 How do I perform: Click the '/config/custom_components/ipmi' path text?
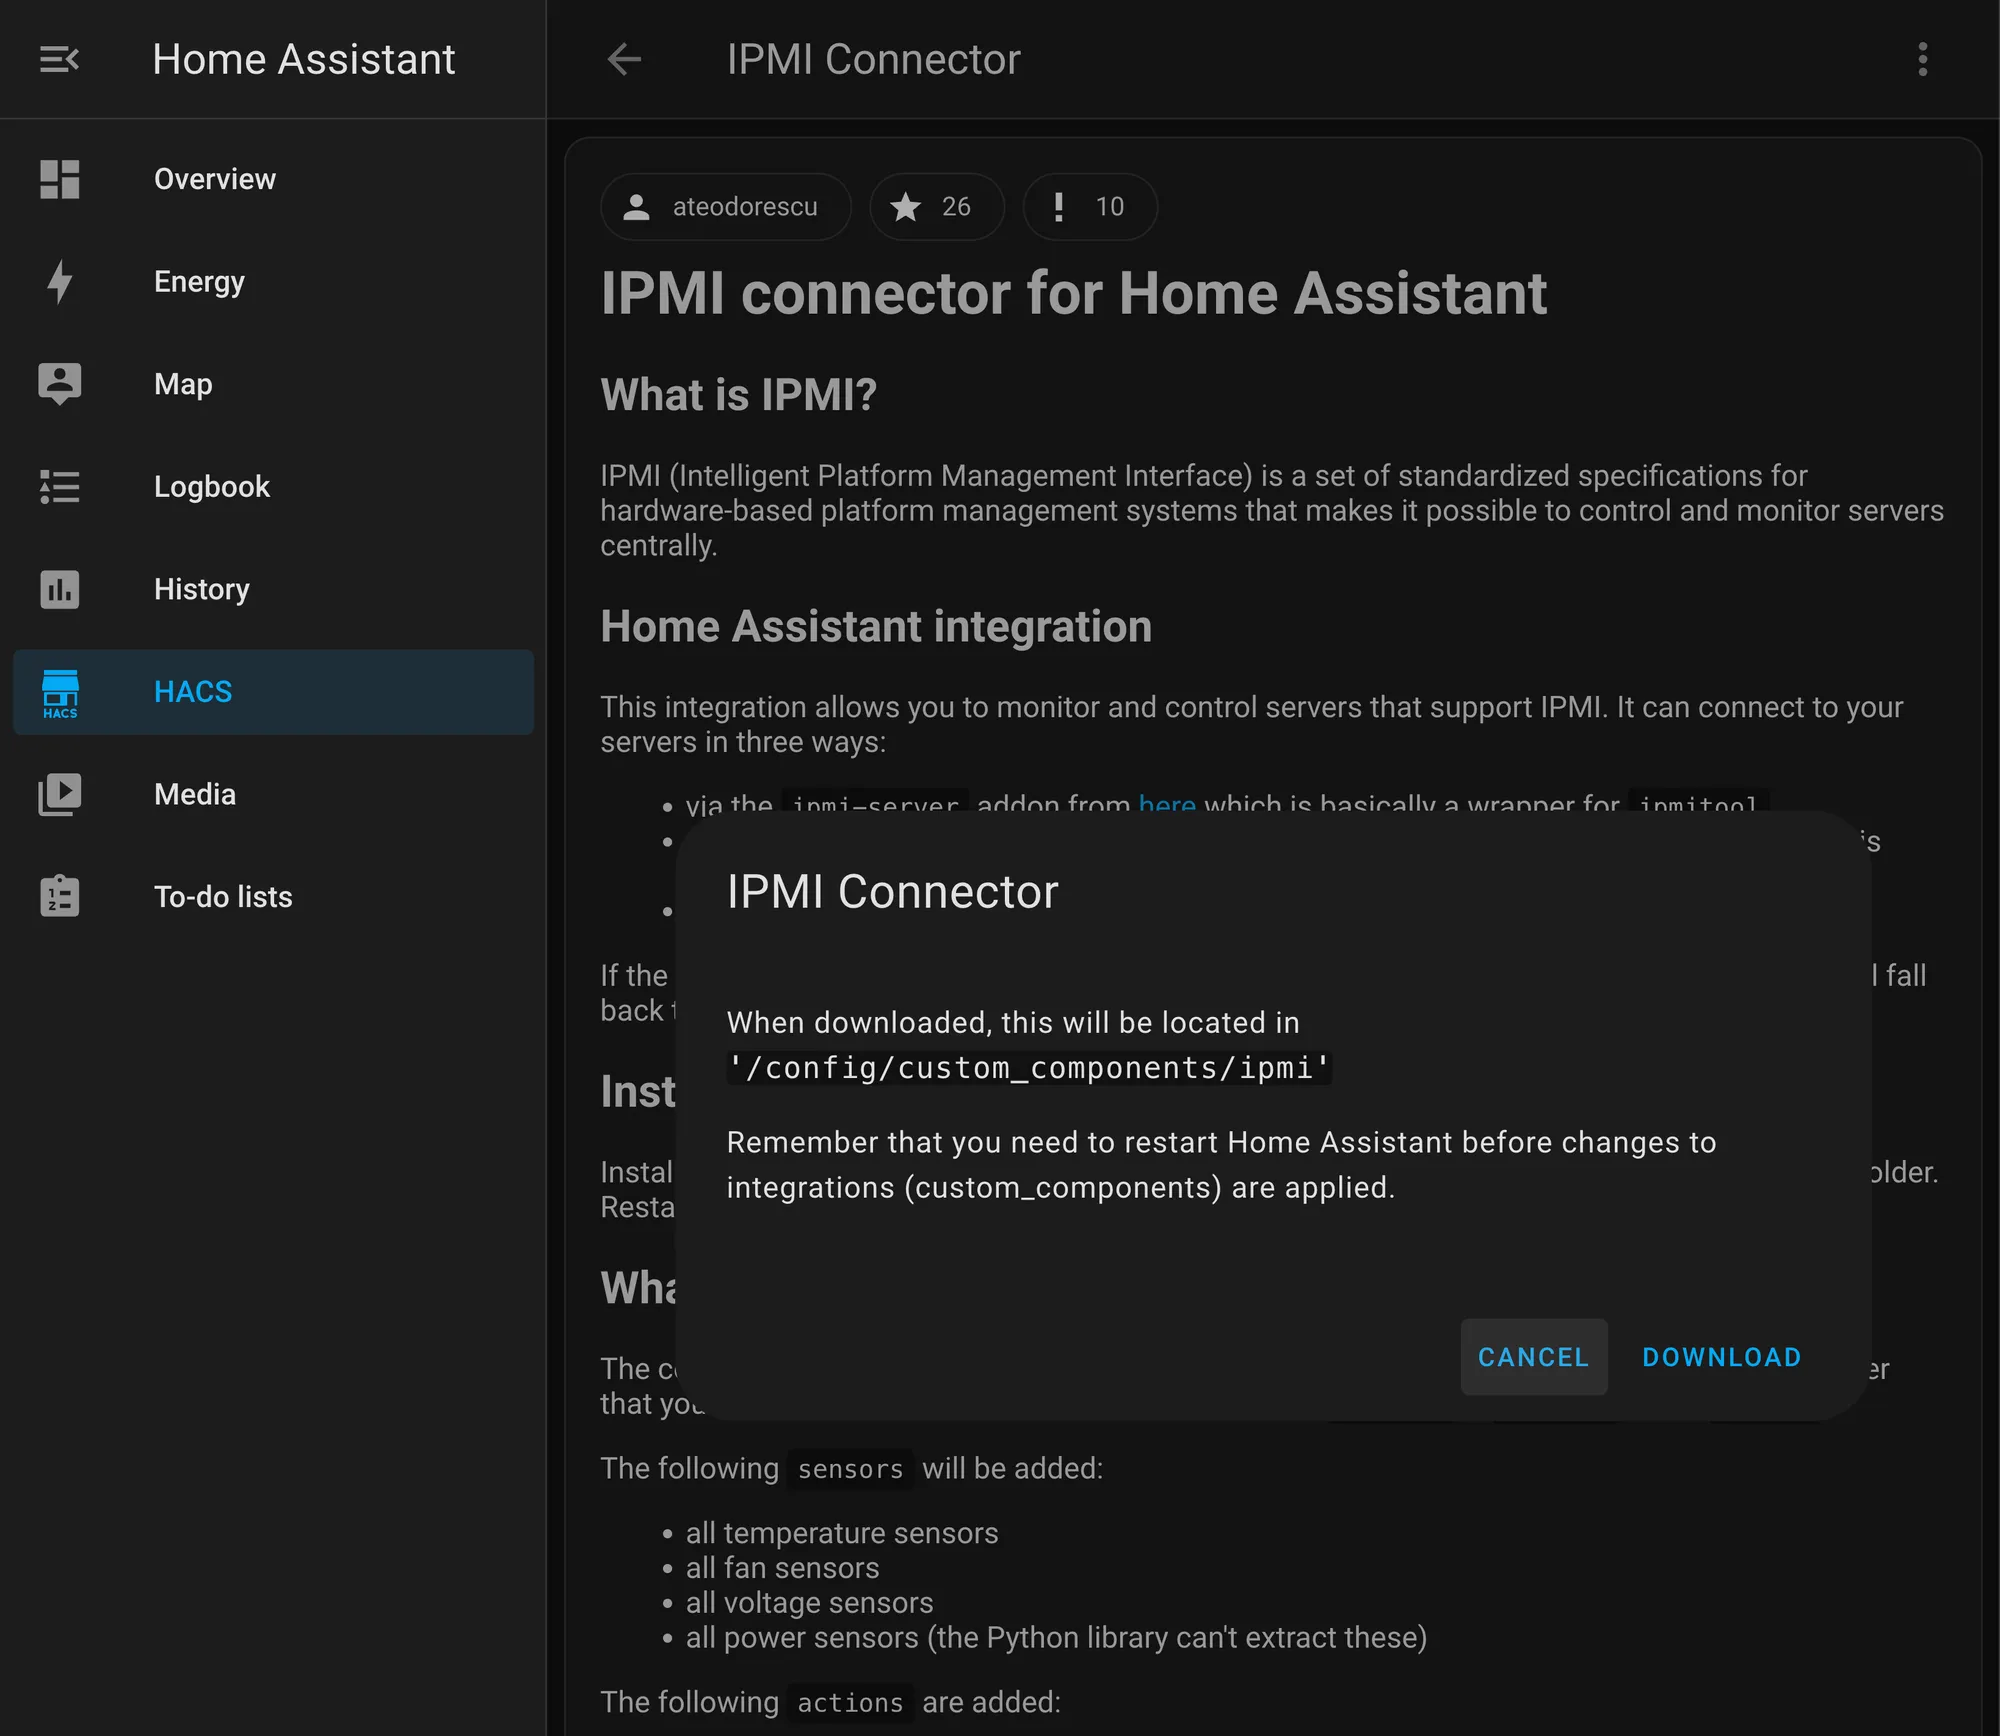[x=1029, y=1068]
